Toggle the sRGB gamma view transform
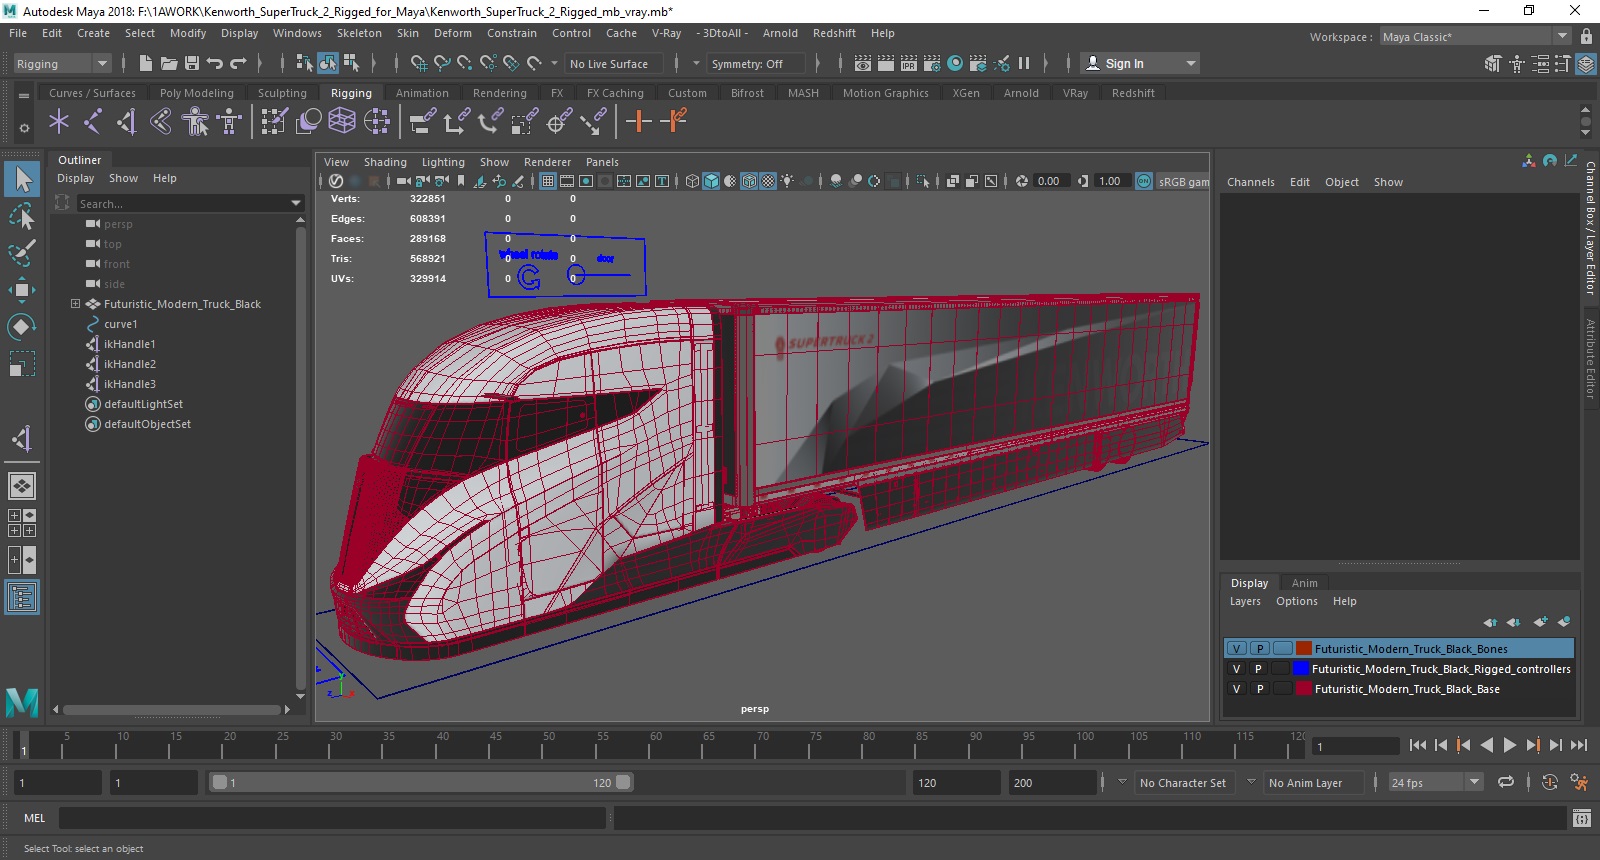Screen dimensions: 1600x860 [1144, 181]
